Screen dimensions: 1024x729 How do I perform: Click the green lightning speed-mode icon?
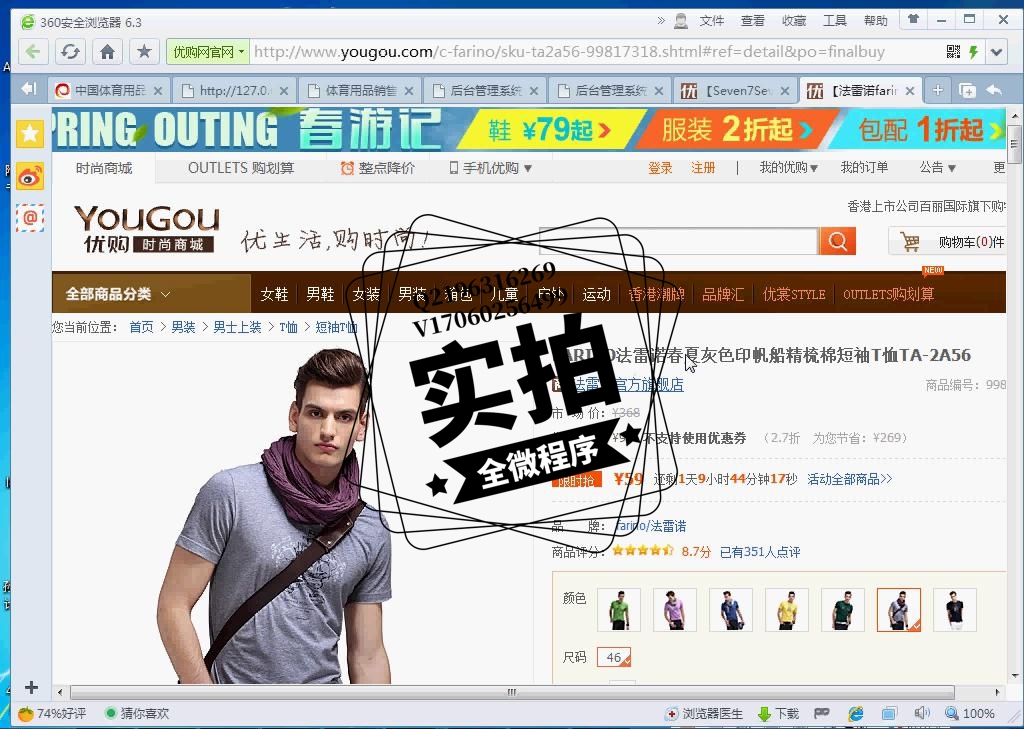(x=974, y=52)
